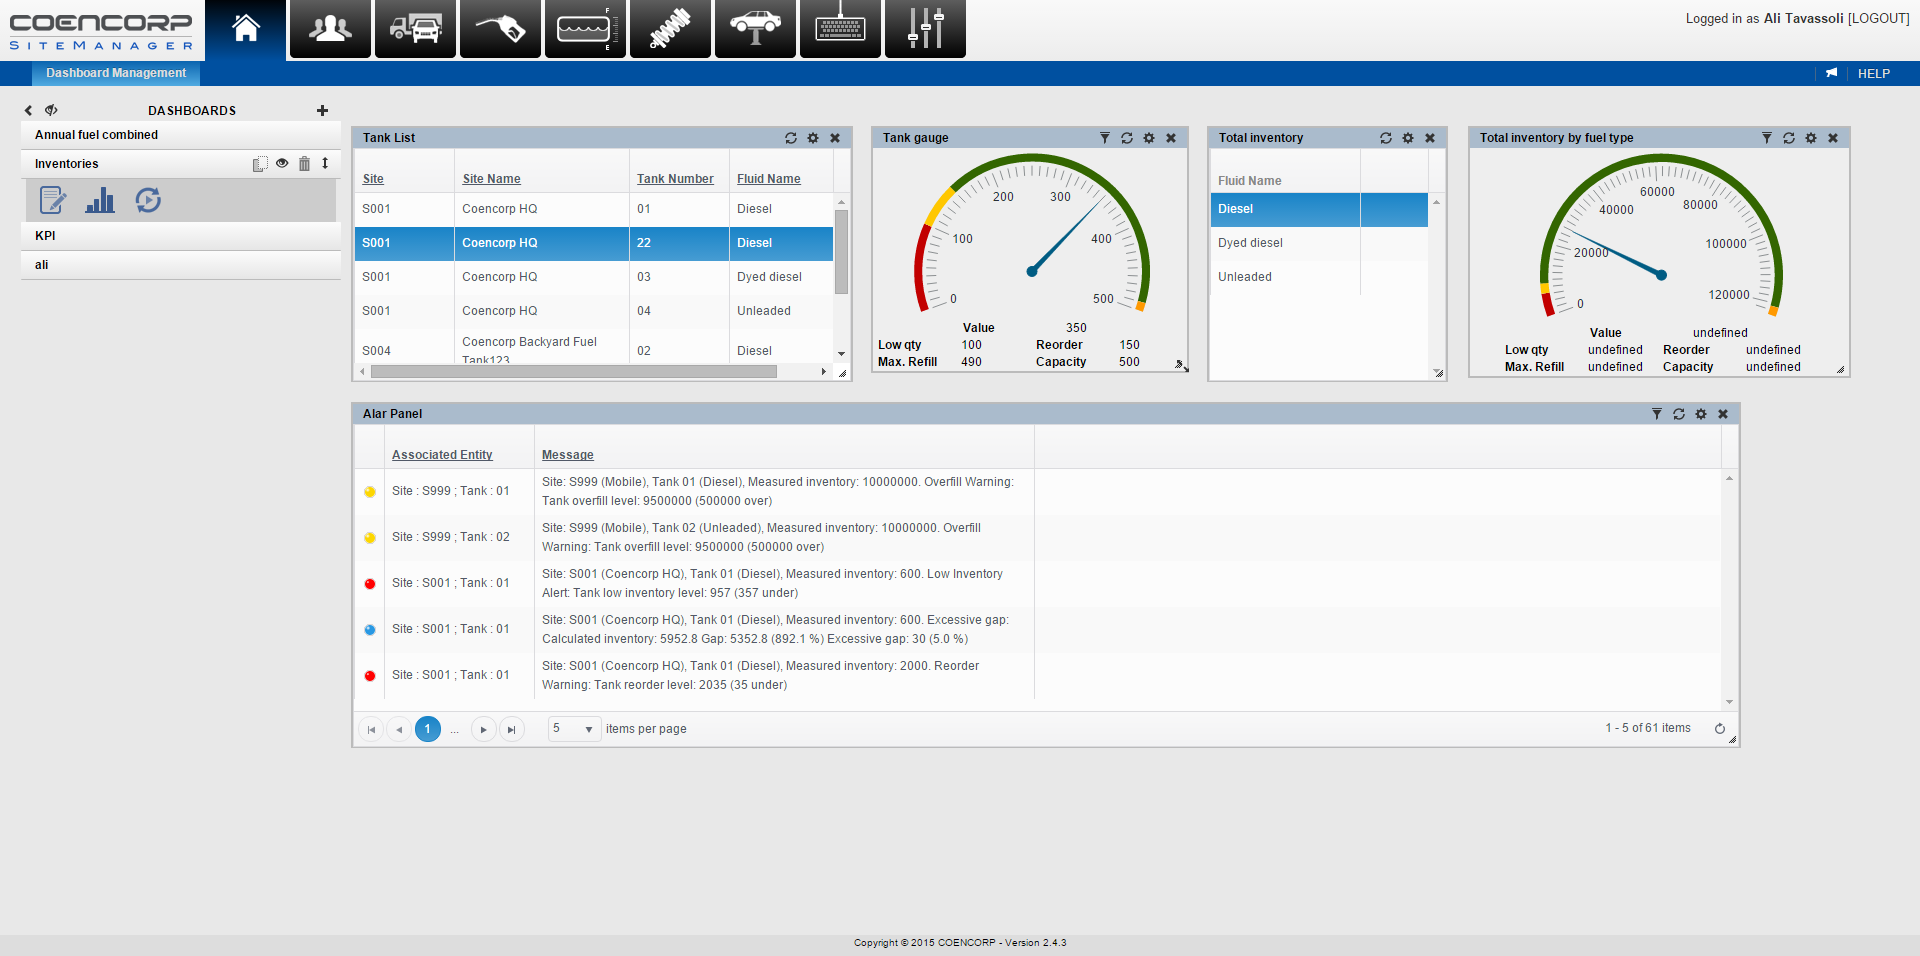Open the items per page dropdown
The height and width of the screenshot is (956, 1920).
[588, 729]
